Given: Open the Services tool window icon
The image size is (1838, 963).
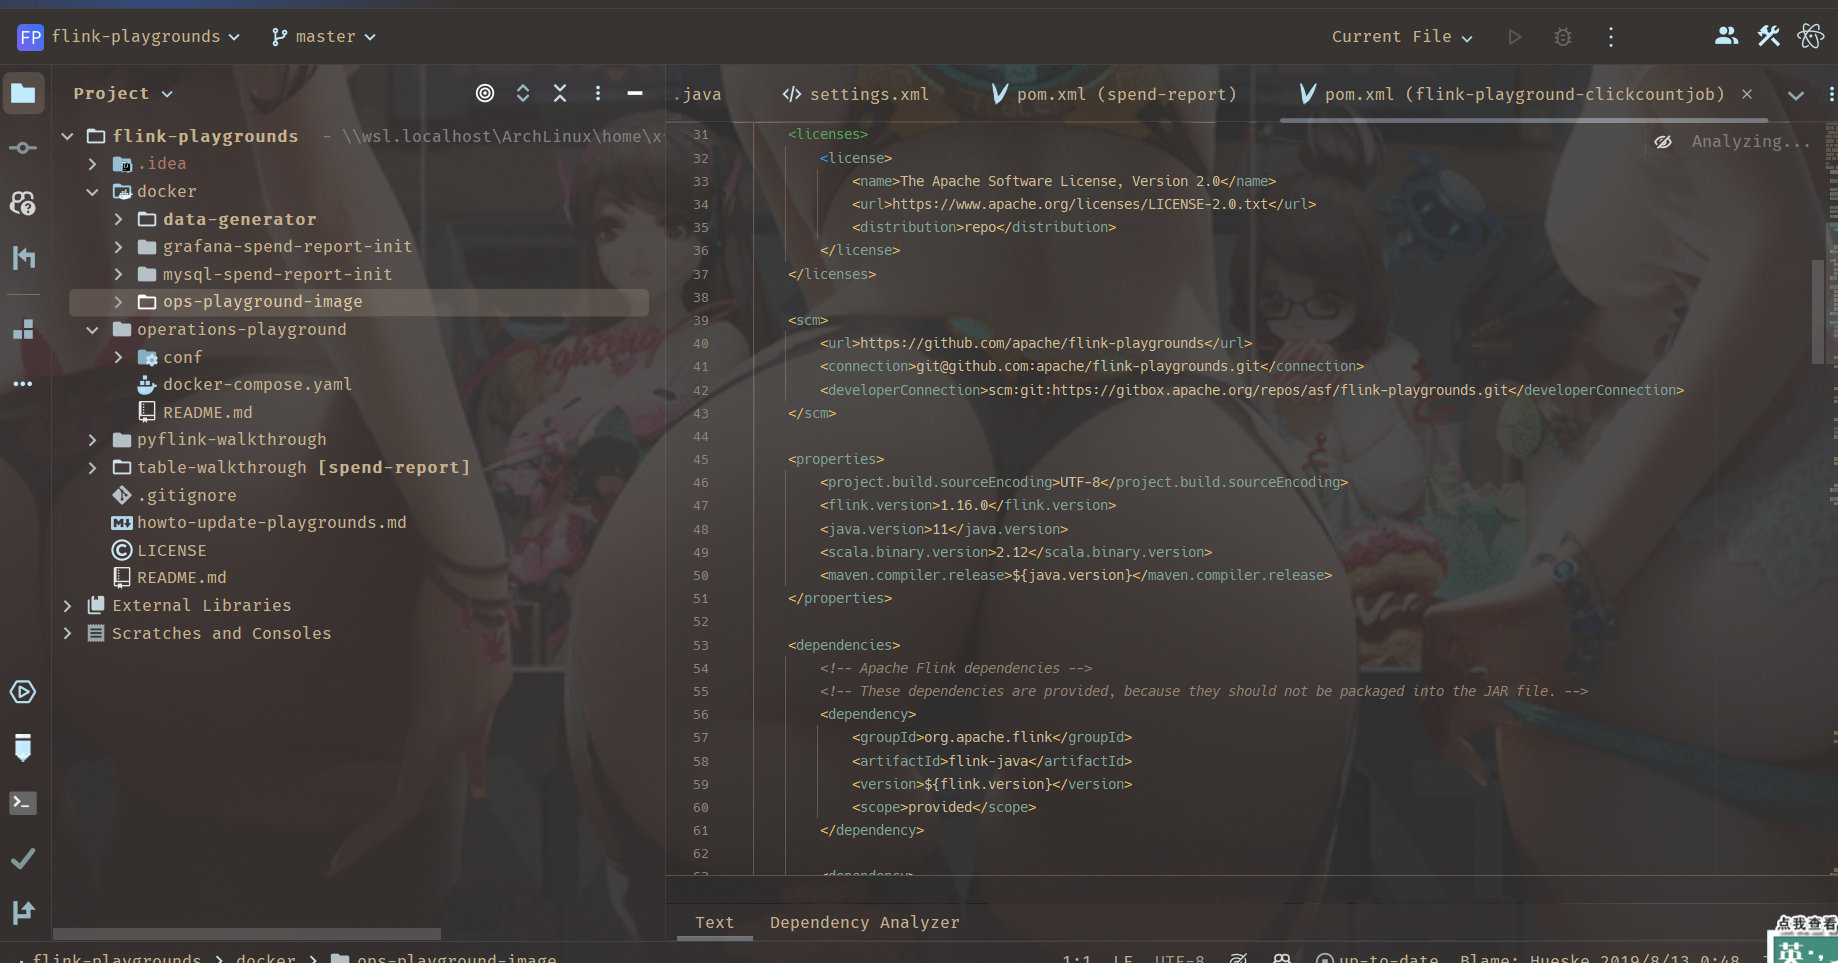Looking at the screenshot, I should (x=23, y=692).
